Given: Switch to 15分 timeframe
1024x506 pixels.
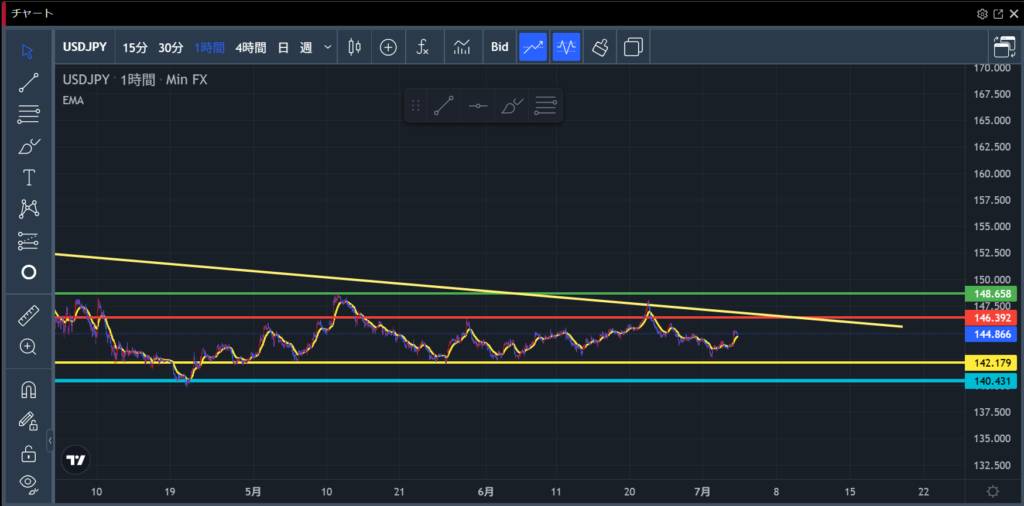Looking at the screenshot, I should pos(135,48).
